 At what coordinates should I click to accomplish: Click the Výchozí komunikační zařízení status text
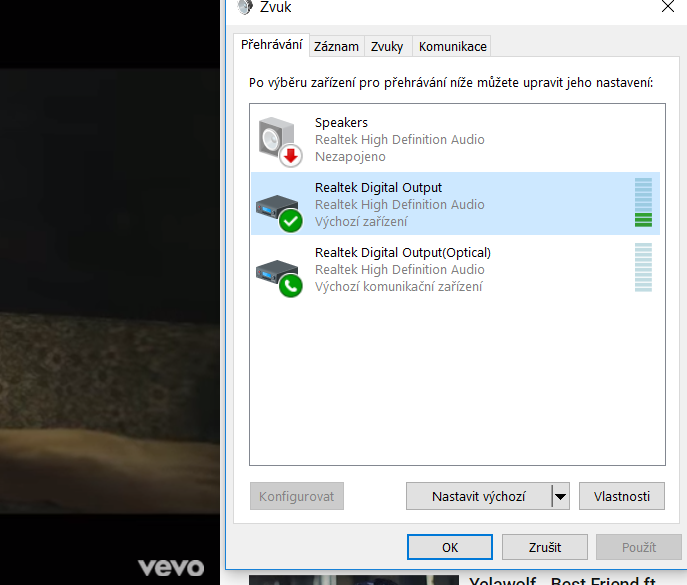click(399, 287)
